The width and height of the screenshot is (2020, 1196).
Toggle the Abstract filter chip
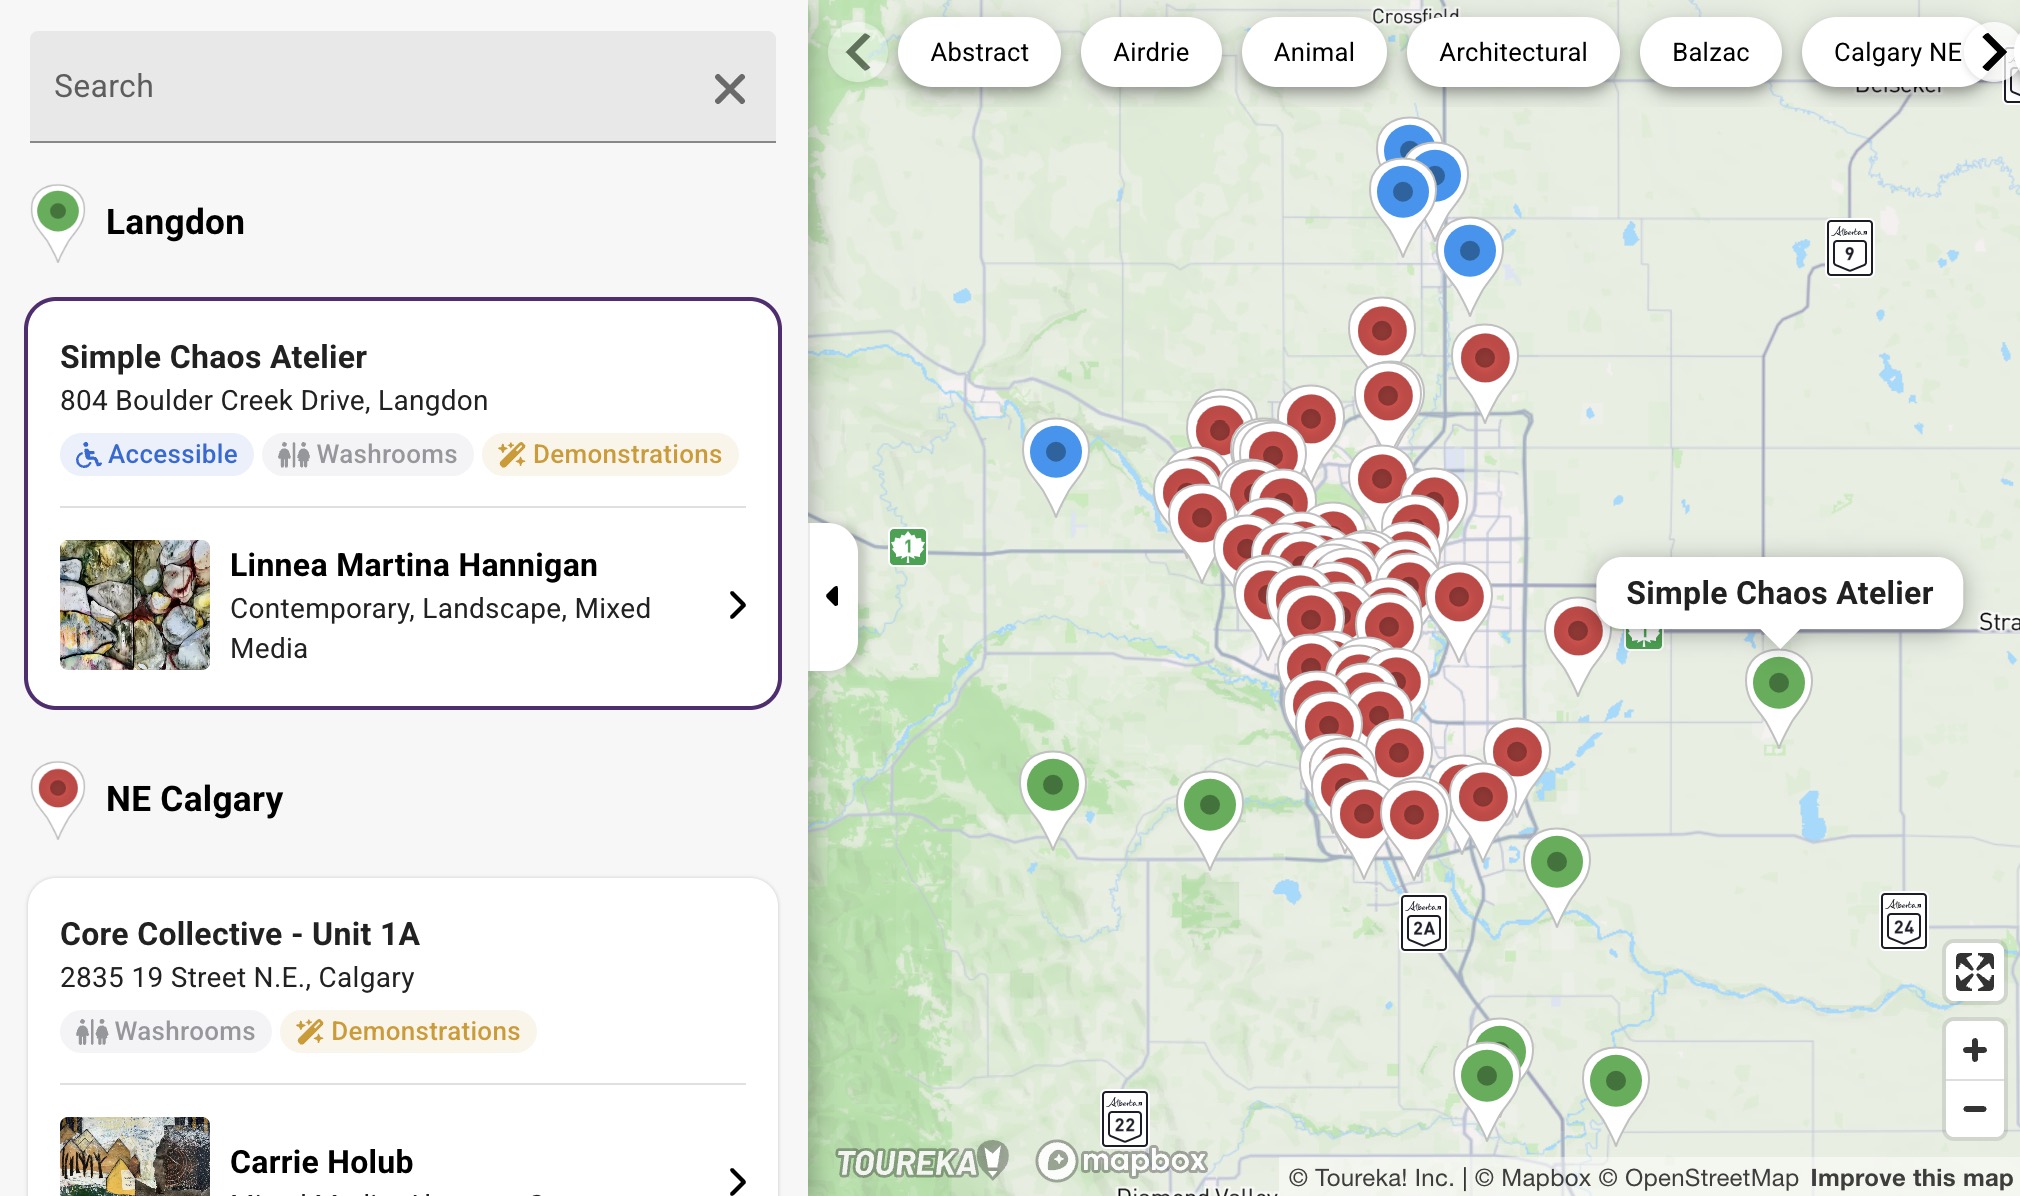click(x=979, y=52)
